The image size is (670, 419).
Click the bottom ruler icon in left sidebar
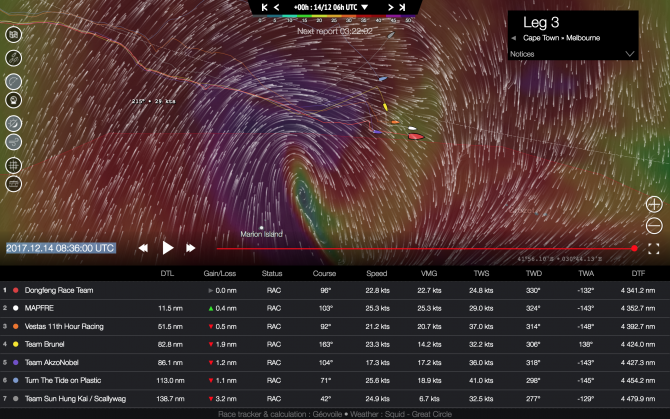[14, 184]
